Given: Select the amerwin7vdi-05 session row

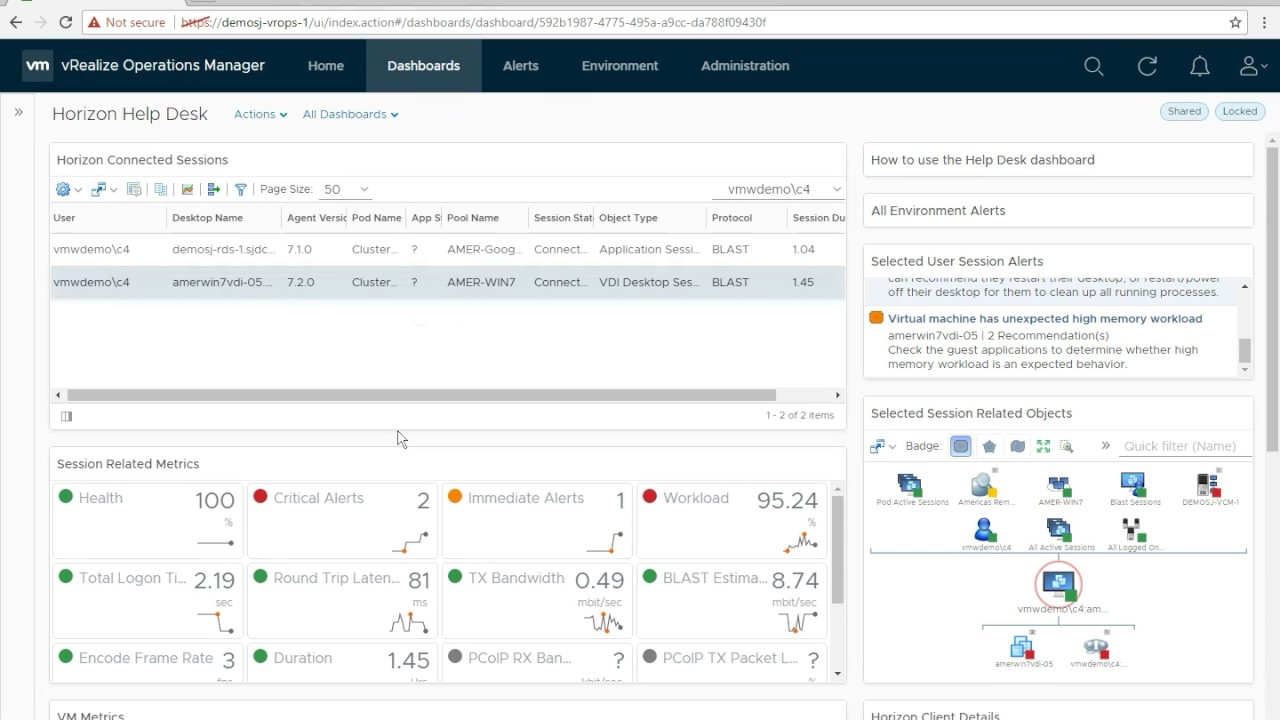Looking at the screenshot, I should (x=448, y=282).
